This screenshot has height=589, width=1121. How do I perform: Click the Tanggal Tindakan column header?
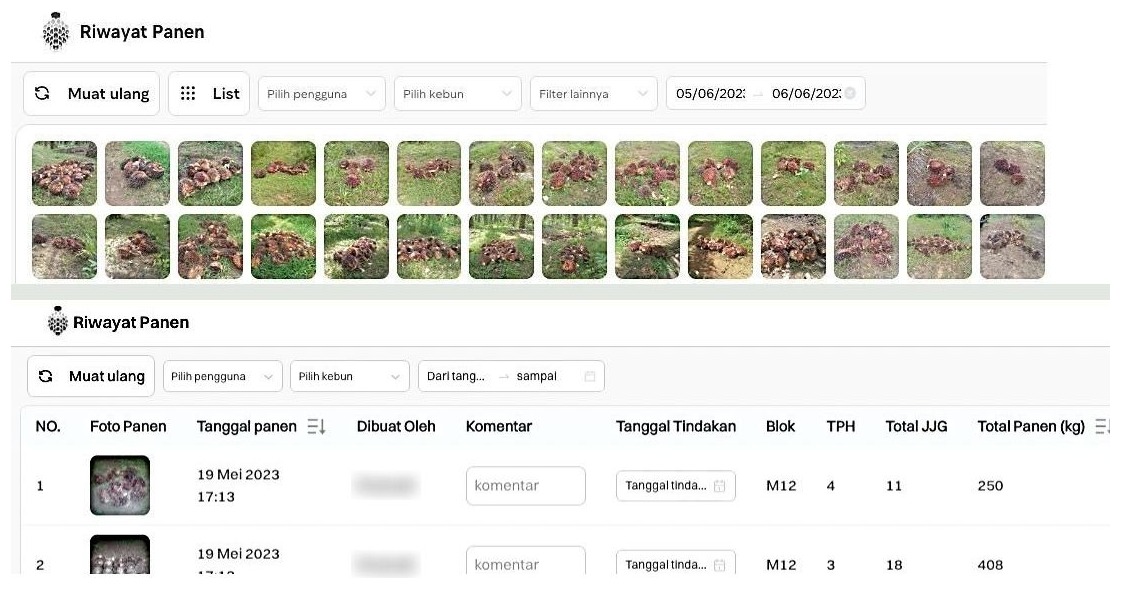coord(676,427)
